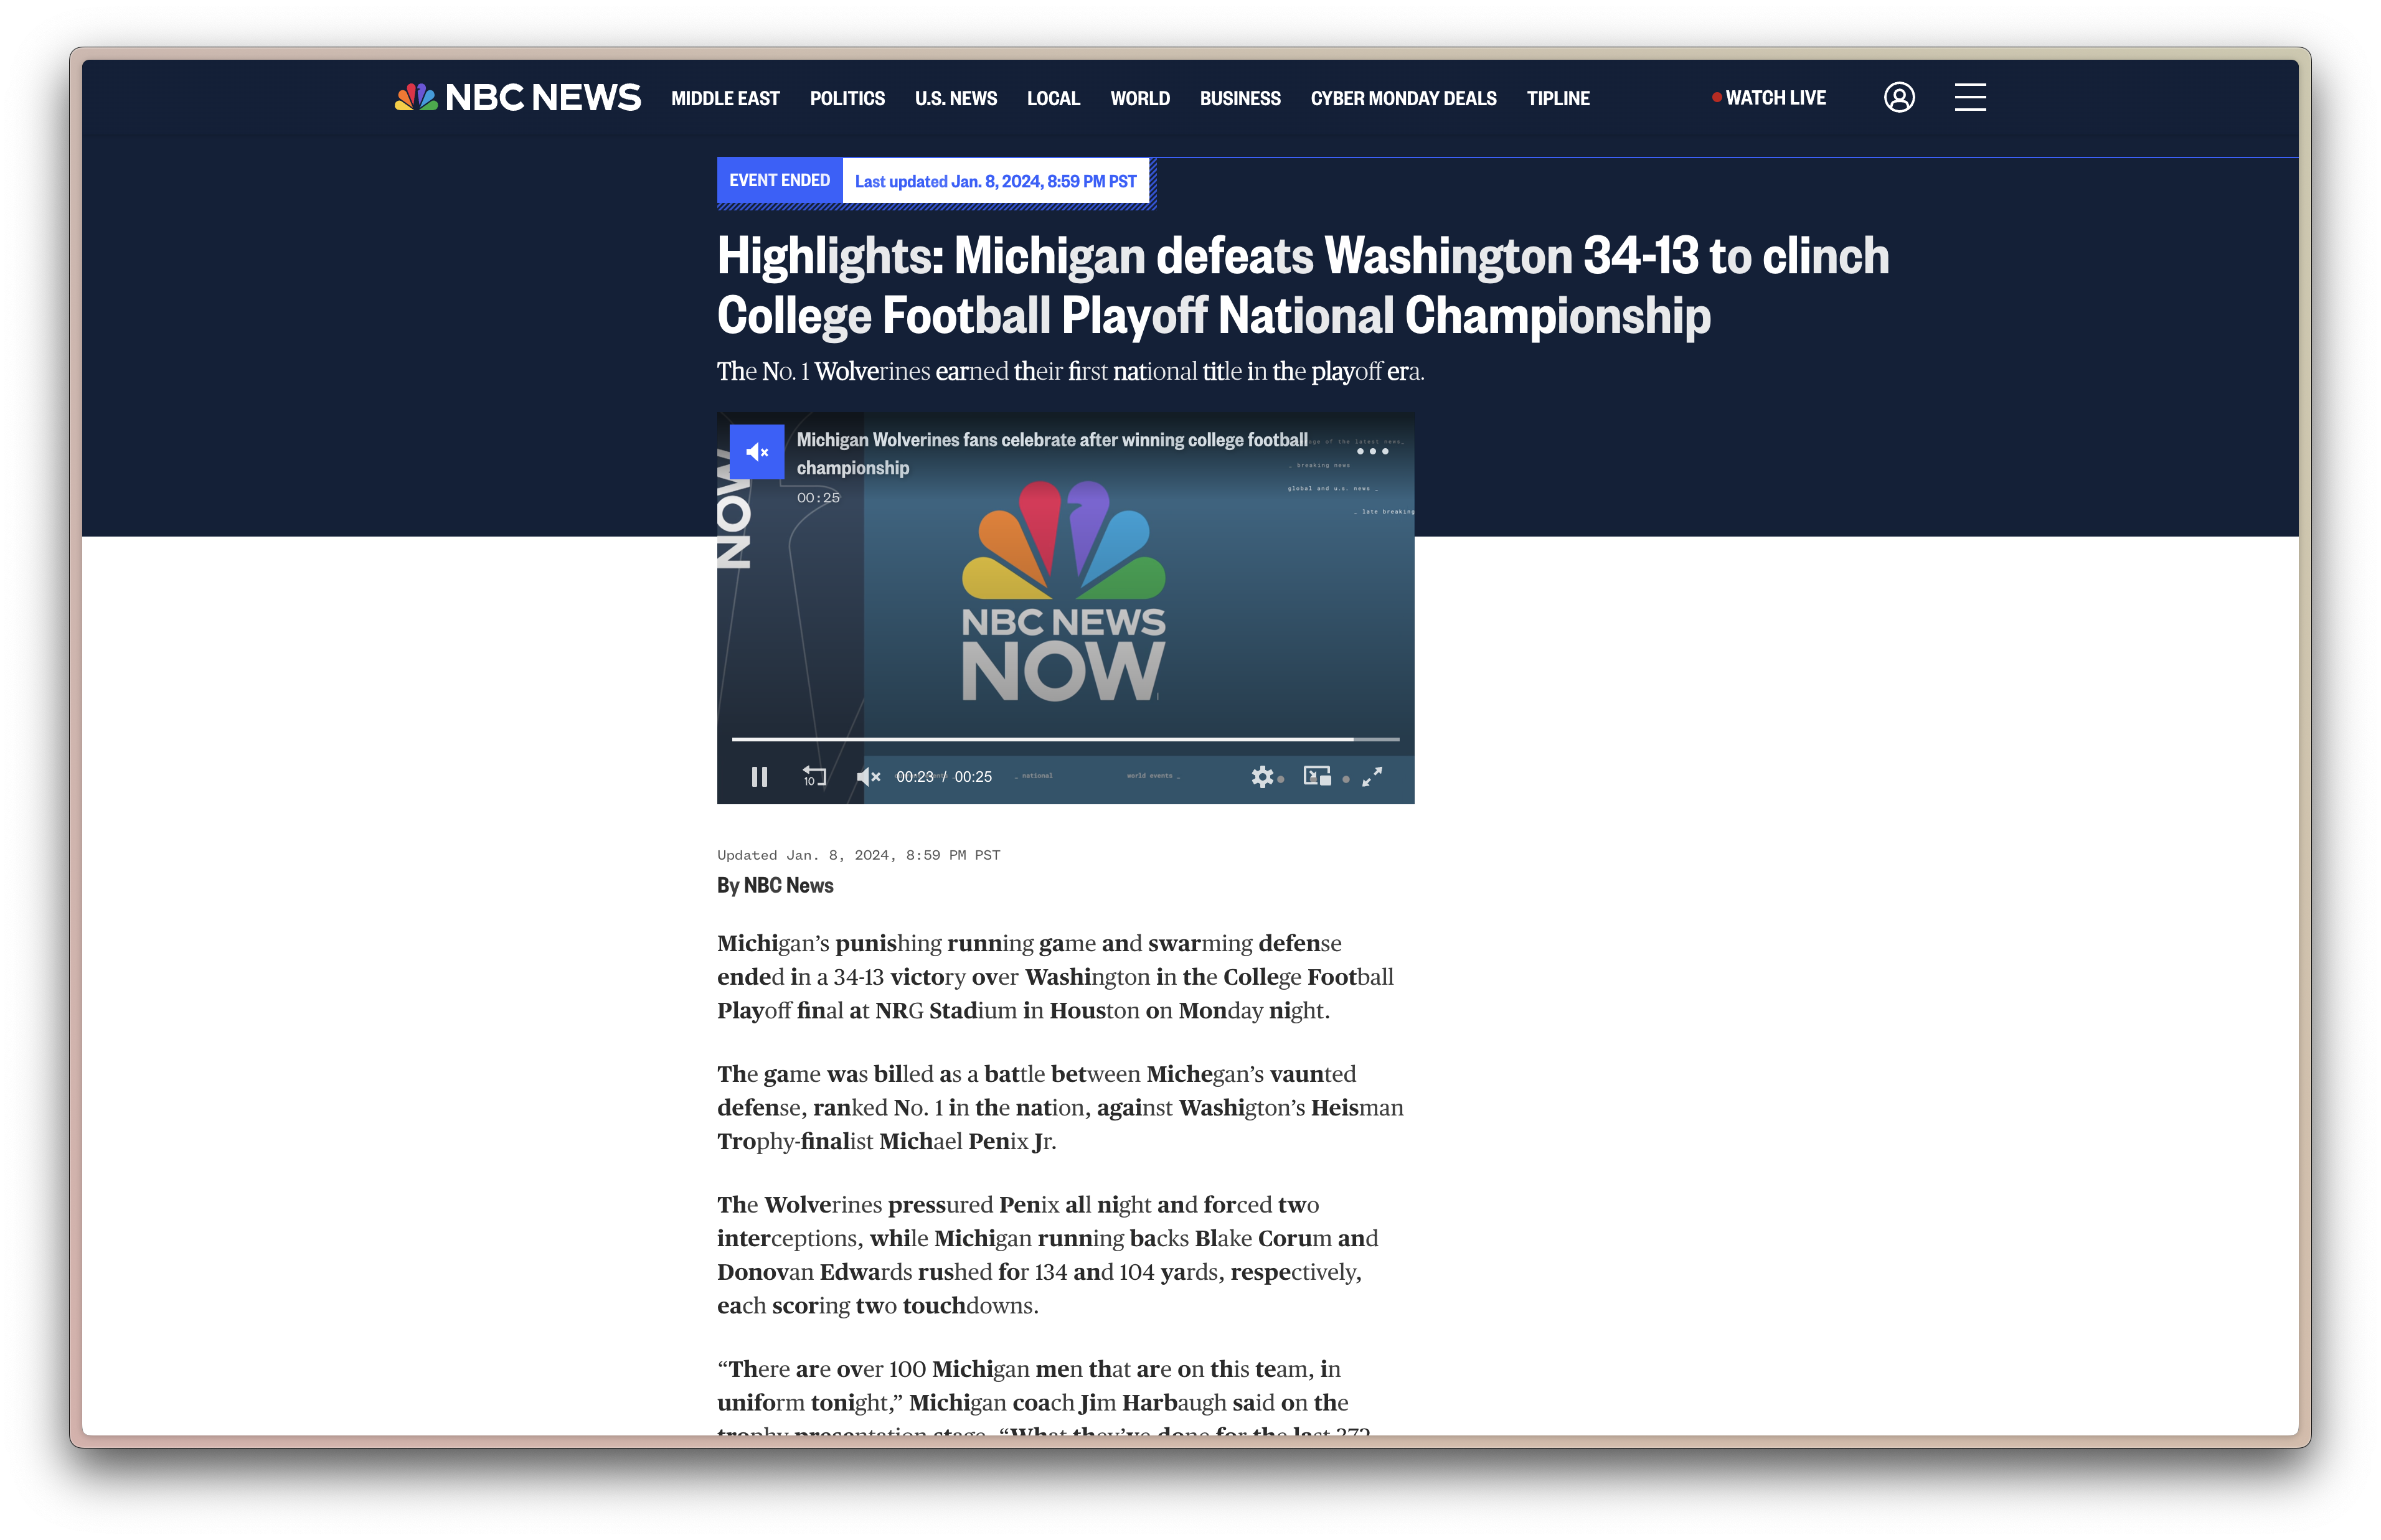Image resolution: width=2381 pixels, height=1540 pixels.
Task: Open video settings gear
Action: coord(1262,777)
